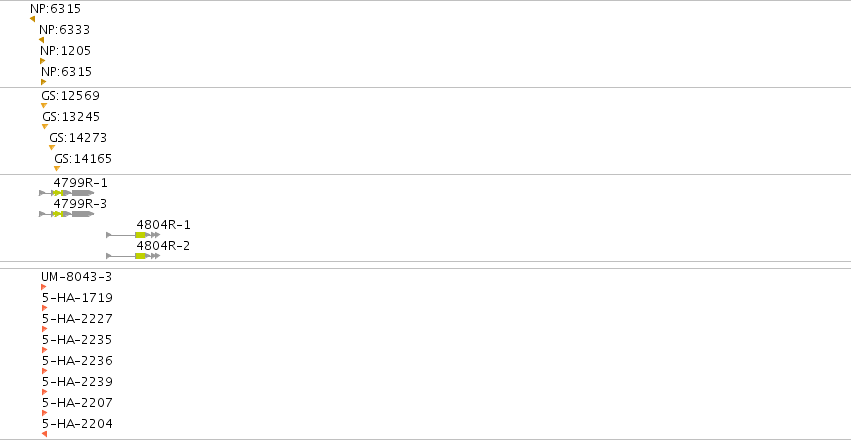851x440 pixels.
Task: Click the 5-HA-2239 marker arrow
Action: click(x=45, y=392)
